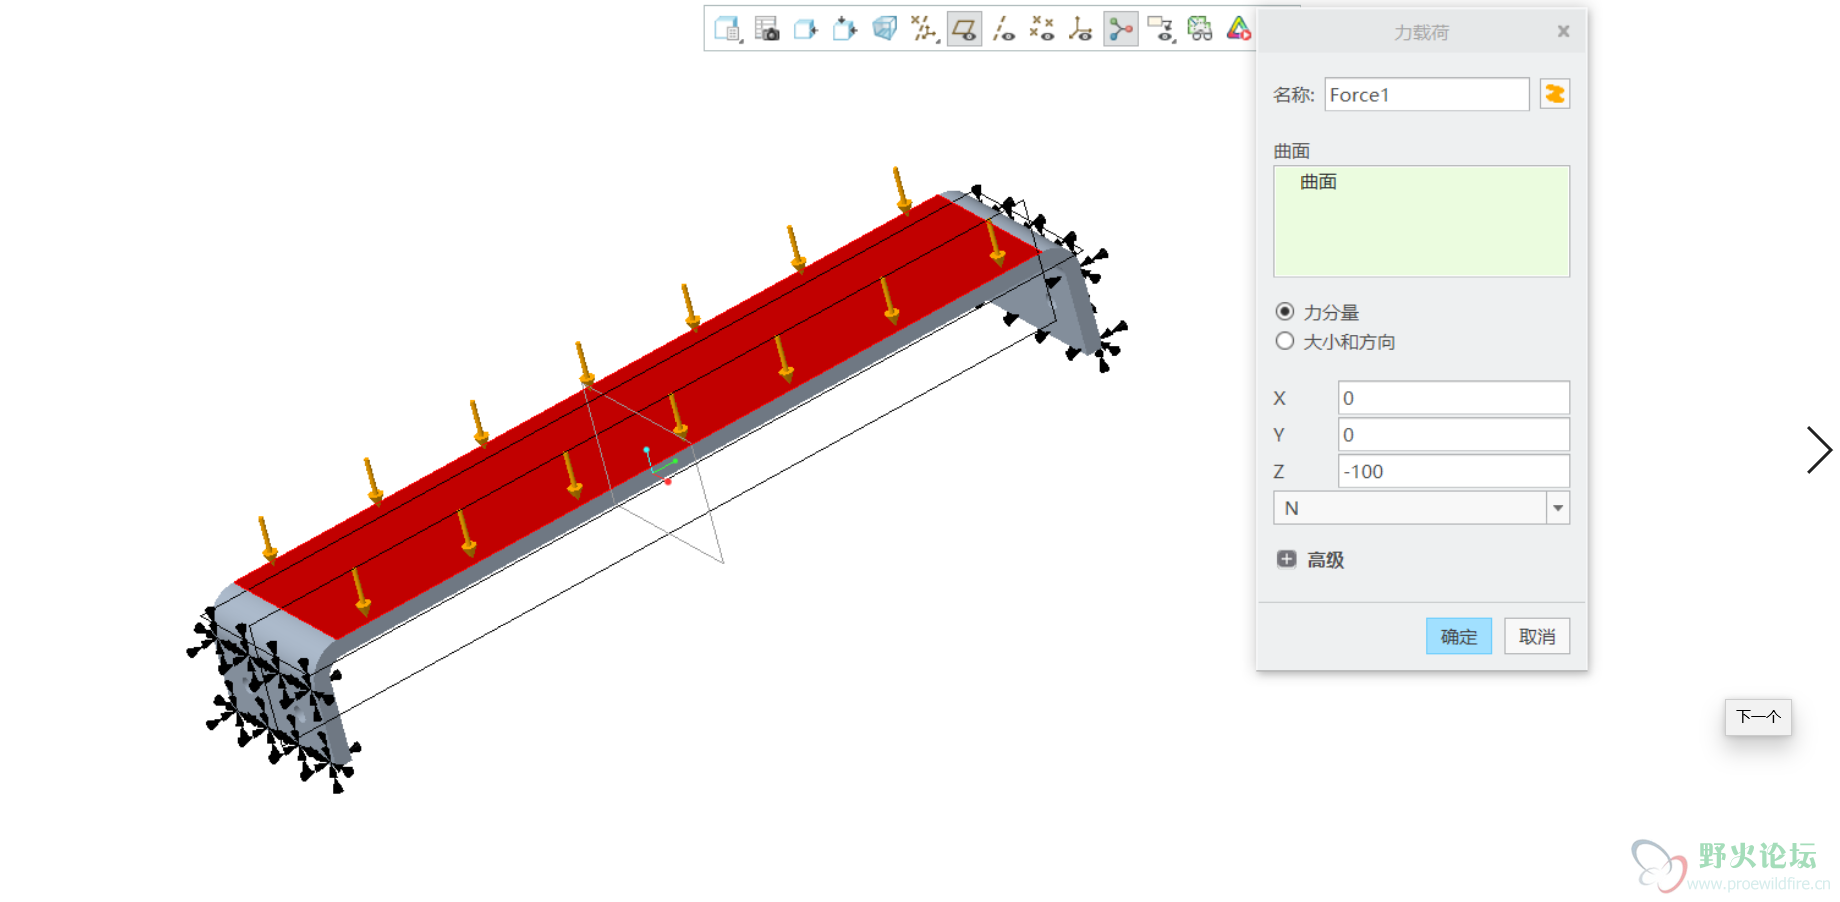
Task: Click the colorful triangle play icon
Action: tap(1238, 29)
